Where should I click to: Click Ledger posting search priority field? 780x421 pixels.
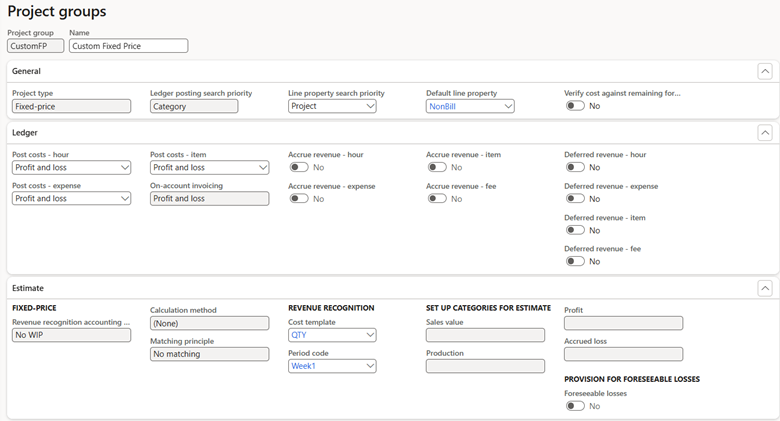(x=194, y=106)
